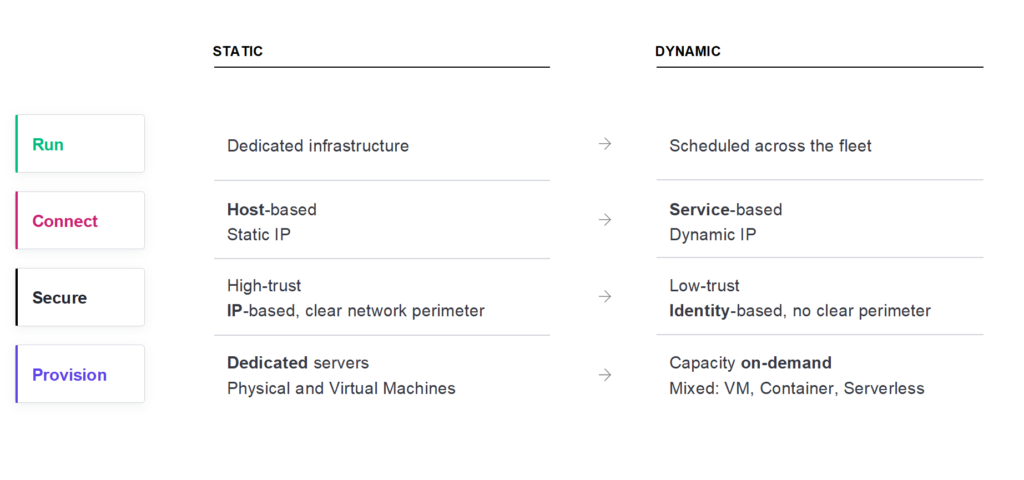Click Physical and Virtual Machines text

(341, 389)
